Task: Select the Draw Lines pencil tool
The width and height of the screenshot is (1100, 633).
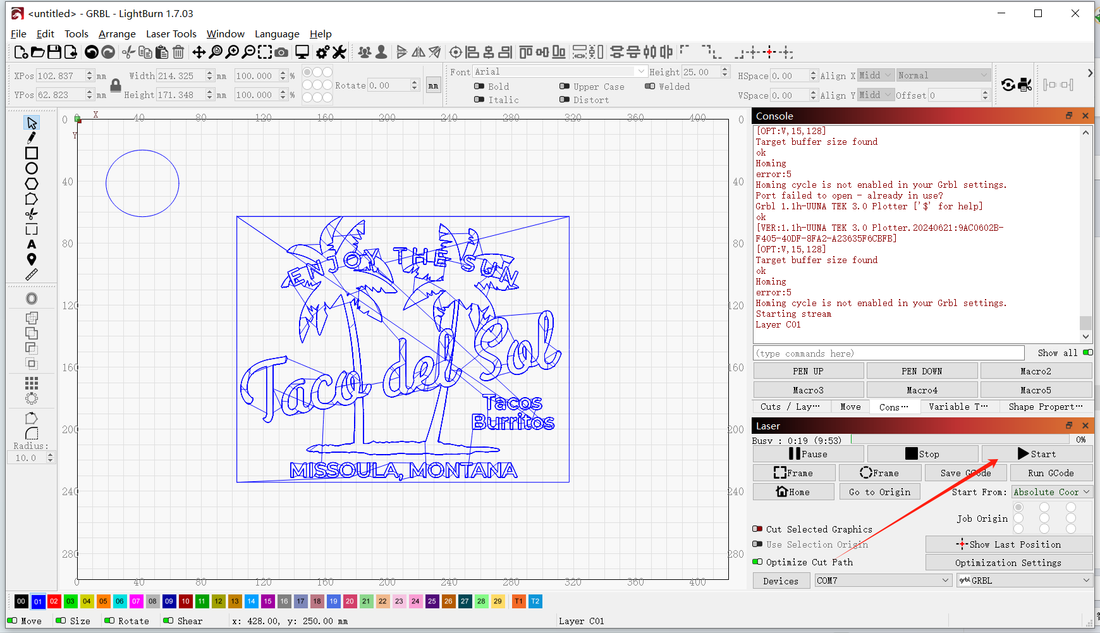Action: click(32, 137)
